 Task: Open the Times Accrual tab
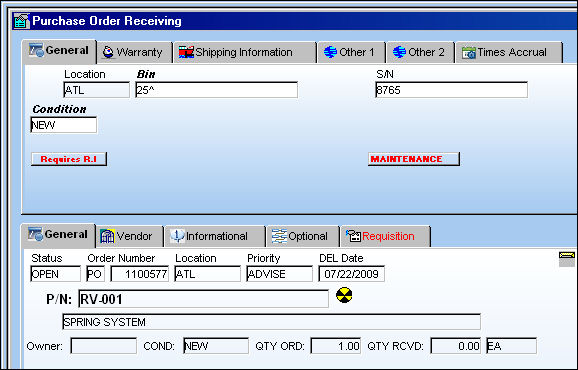pyautogui.click(x=509, y=52)
